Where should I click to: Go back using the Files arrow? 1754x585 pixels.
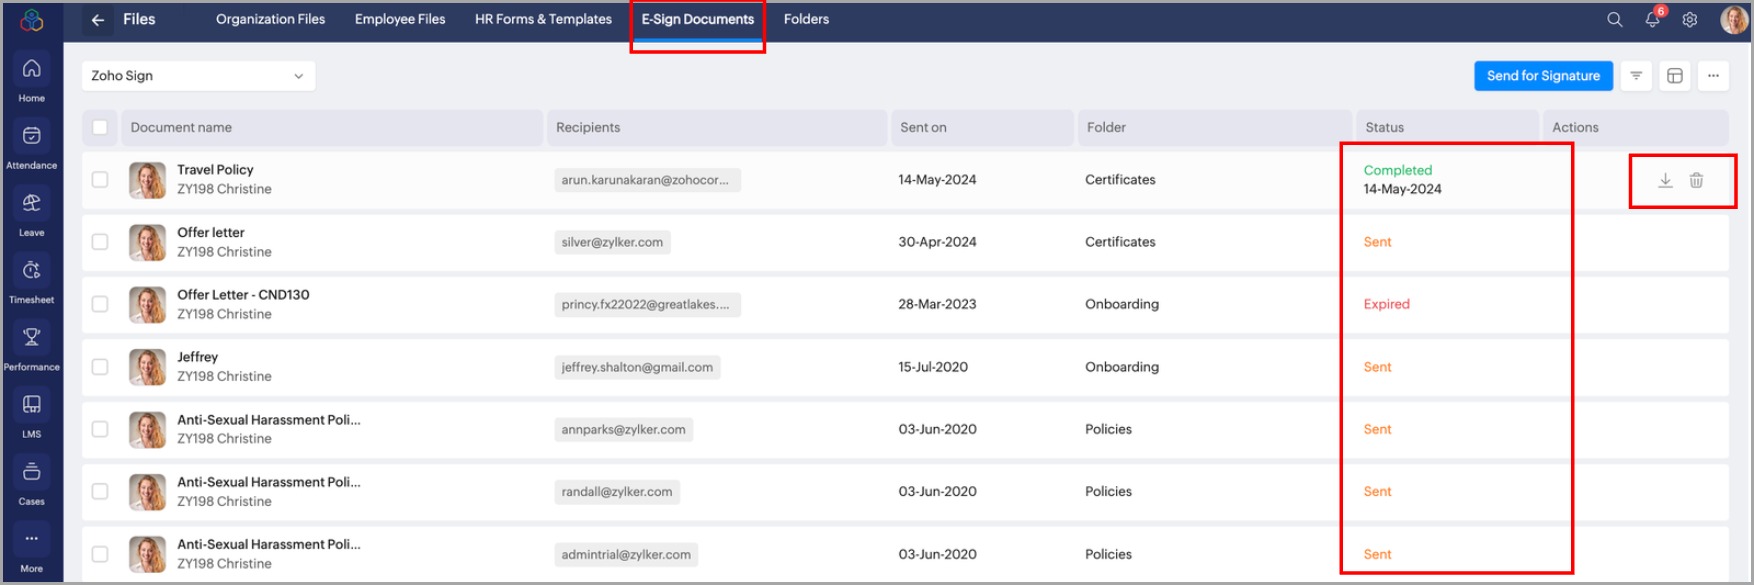[x=98, y=20]
